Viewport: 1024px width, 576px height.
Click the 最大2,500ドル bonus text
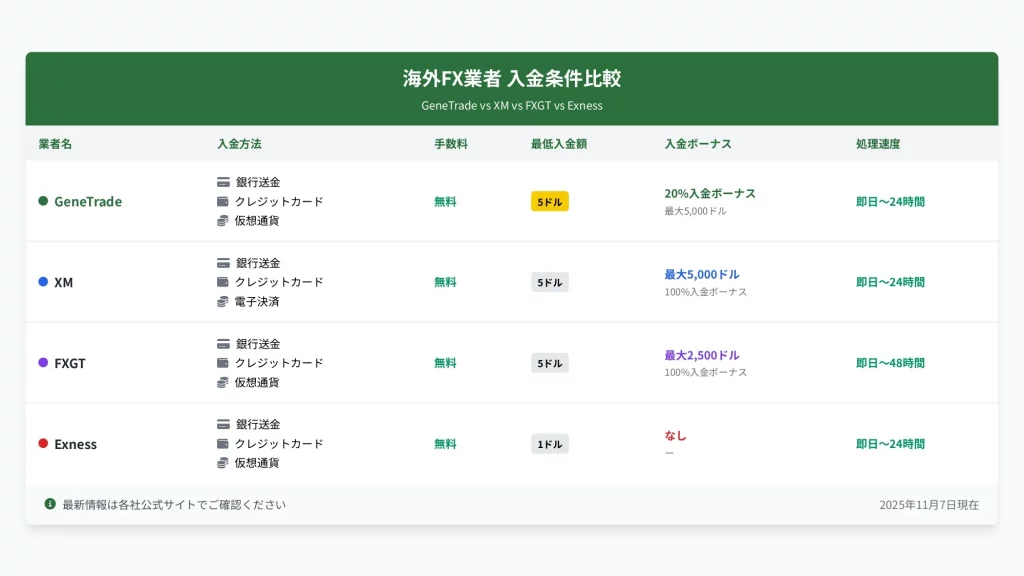pyautogui.click(x=702, y=355)
